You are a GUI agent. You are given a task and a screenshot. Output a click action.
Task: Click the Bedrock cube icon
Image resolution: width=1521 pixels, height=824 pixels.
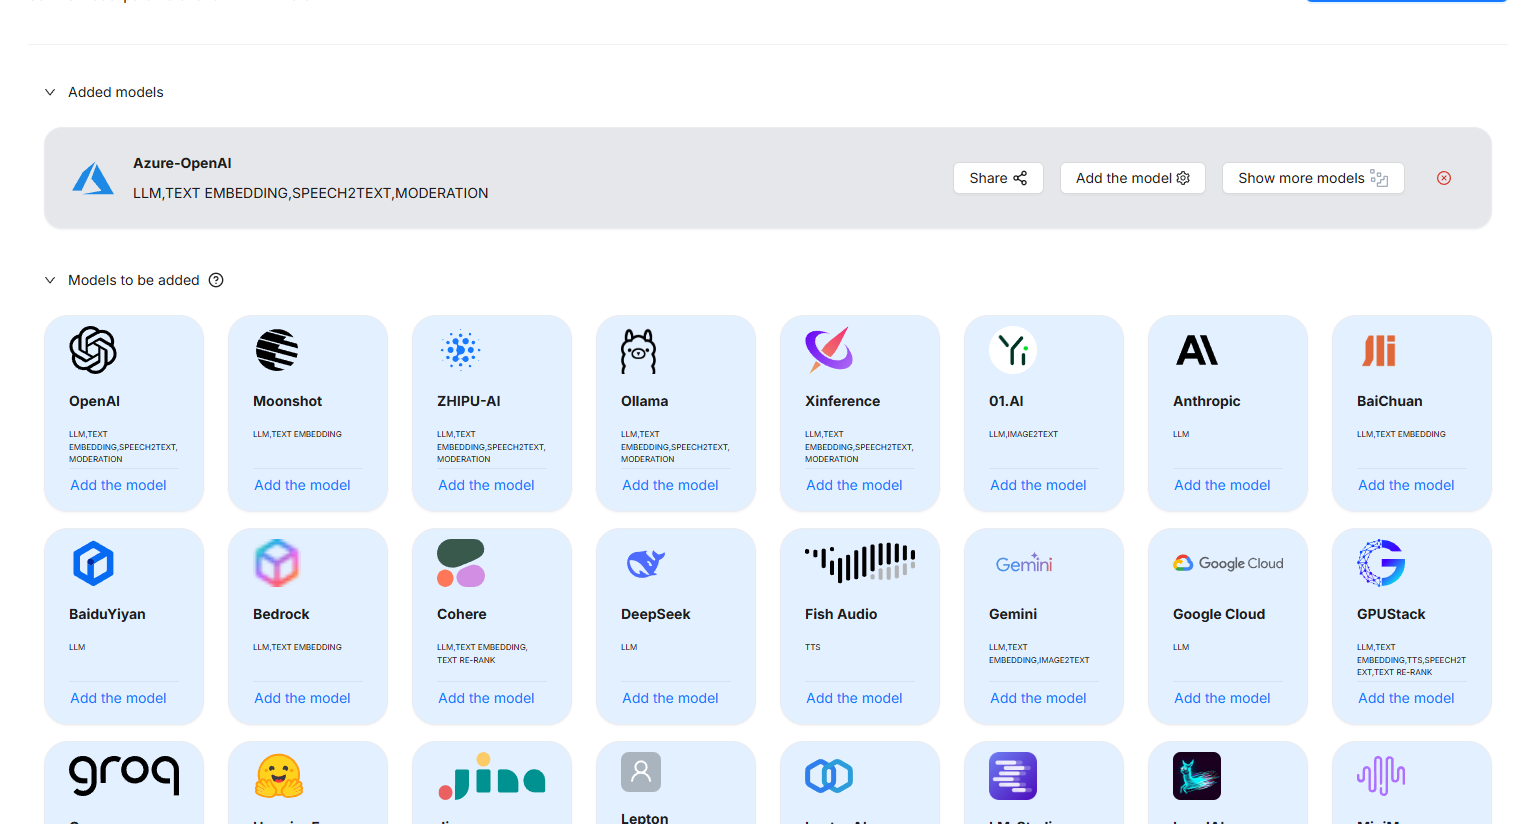(x=277, y=563)
